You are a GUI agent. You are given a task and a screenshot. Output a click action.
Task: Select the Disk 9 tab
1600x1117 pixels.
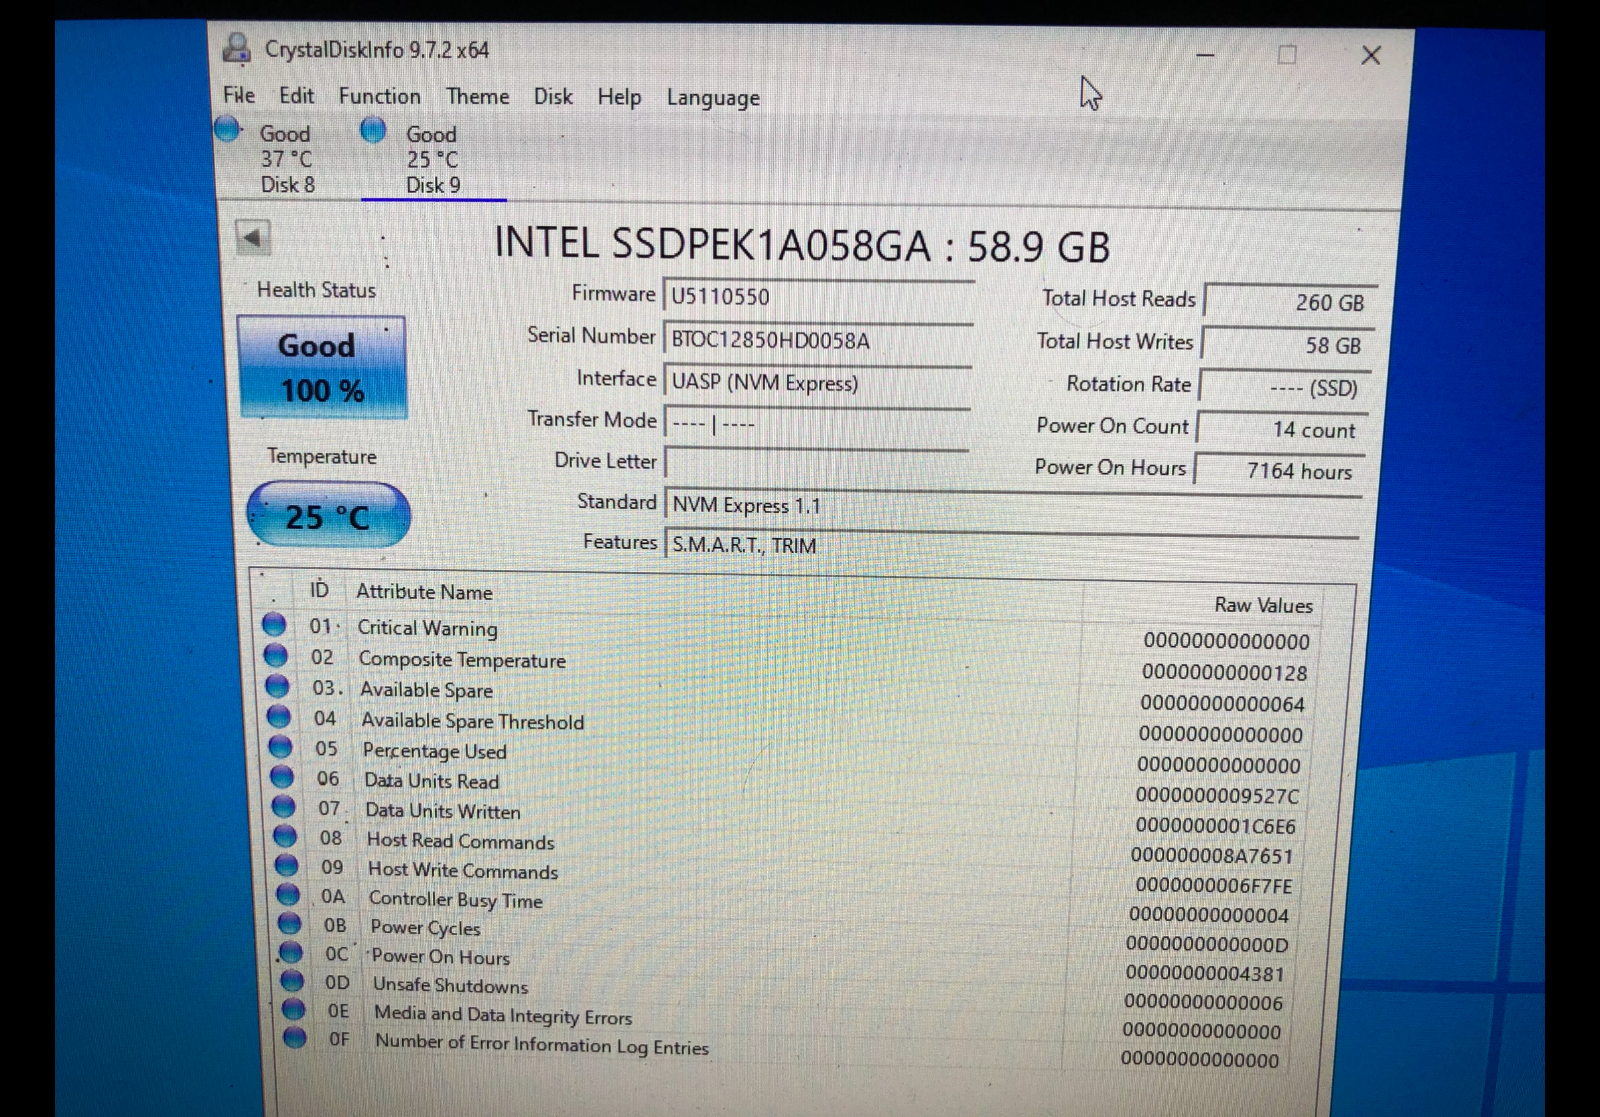point(432,159)
